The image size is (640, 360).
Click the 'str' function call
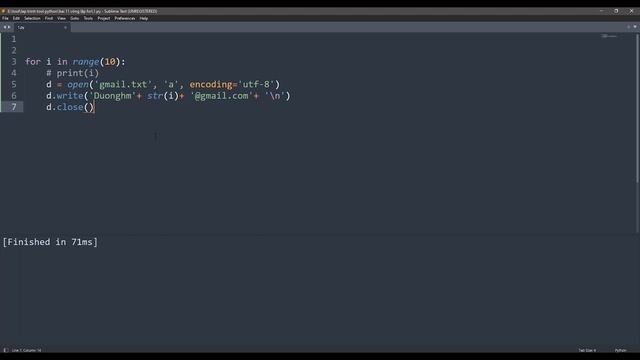coord(155,96)
